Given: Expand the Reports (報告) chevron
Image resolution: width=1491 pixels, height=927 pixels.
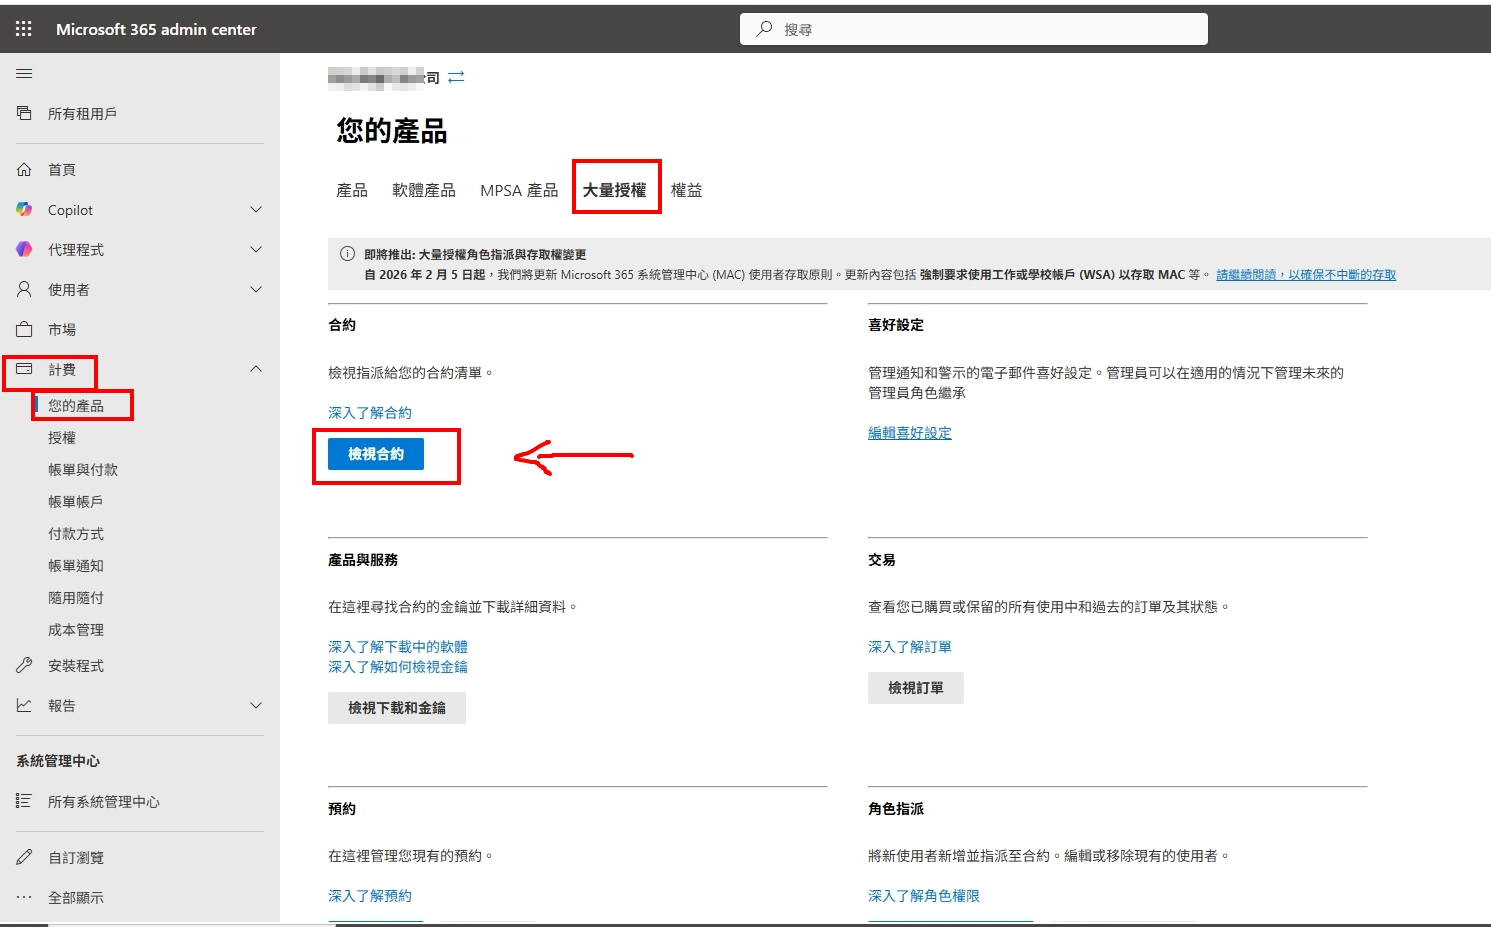Looking at the screenshot, I should coord(256,706).
